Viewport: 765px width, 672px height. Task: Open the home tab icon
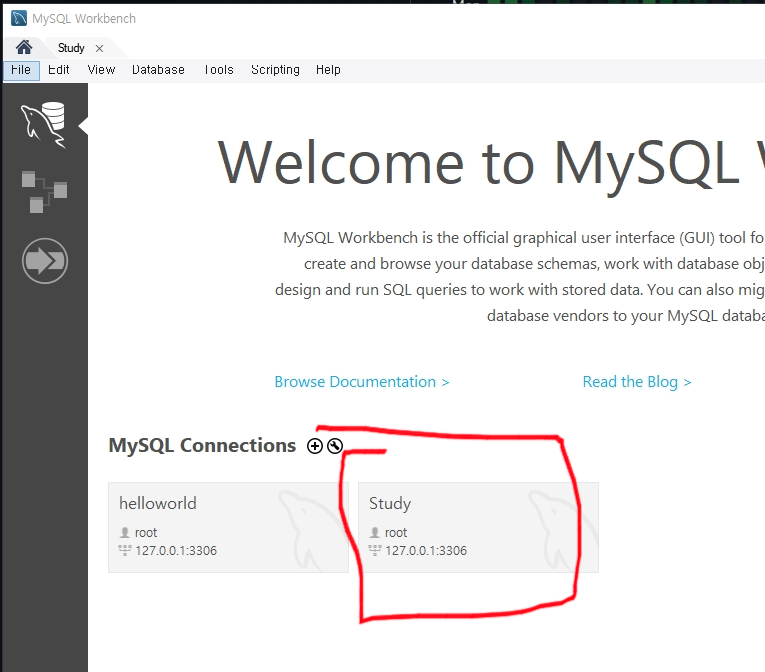[x=24, y=47]
